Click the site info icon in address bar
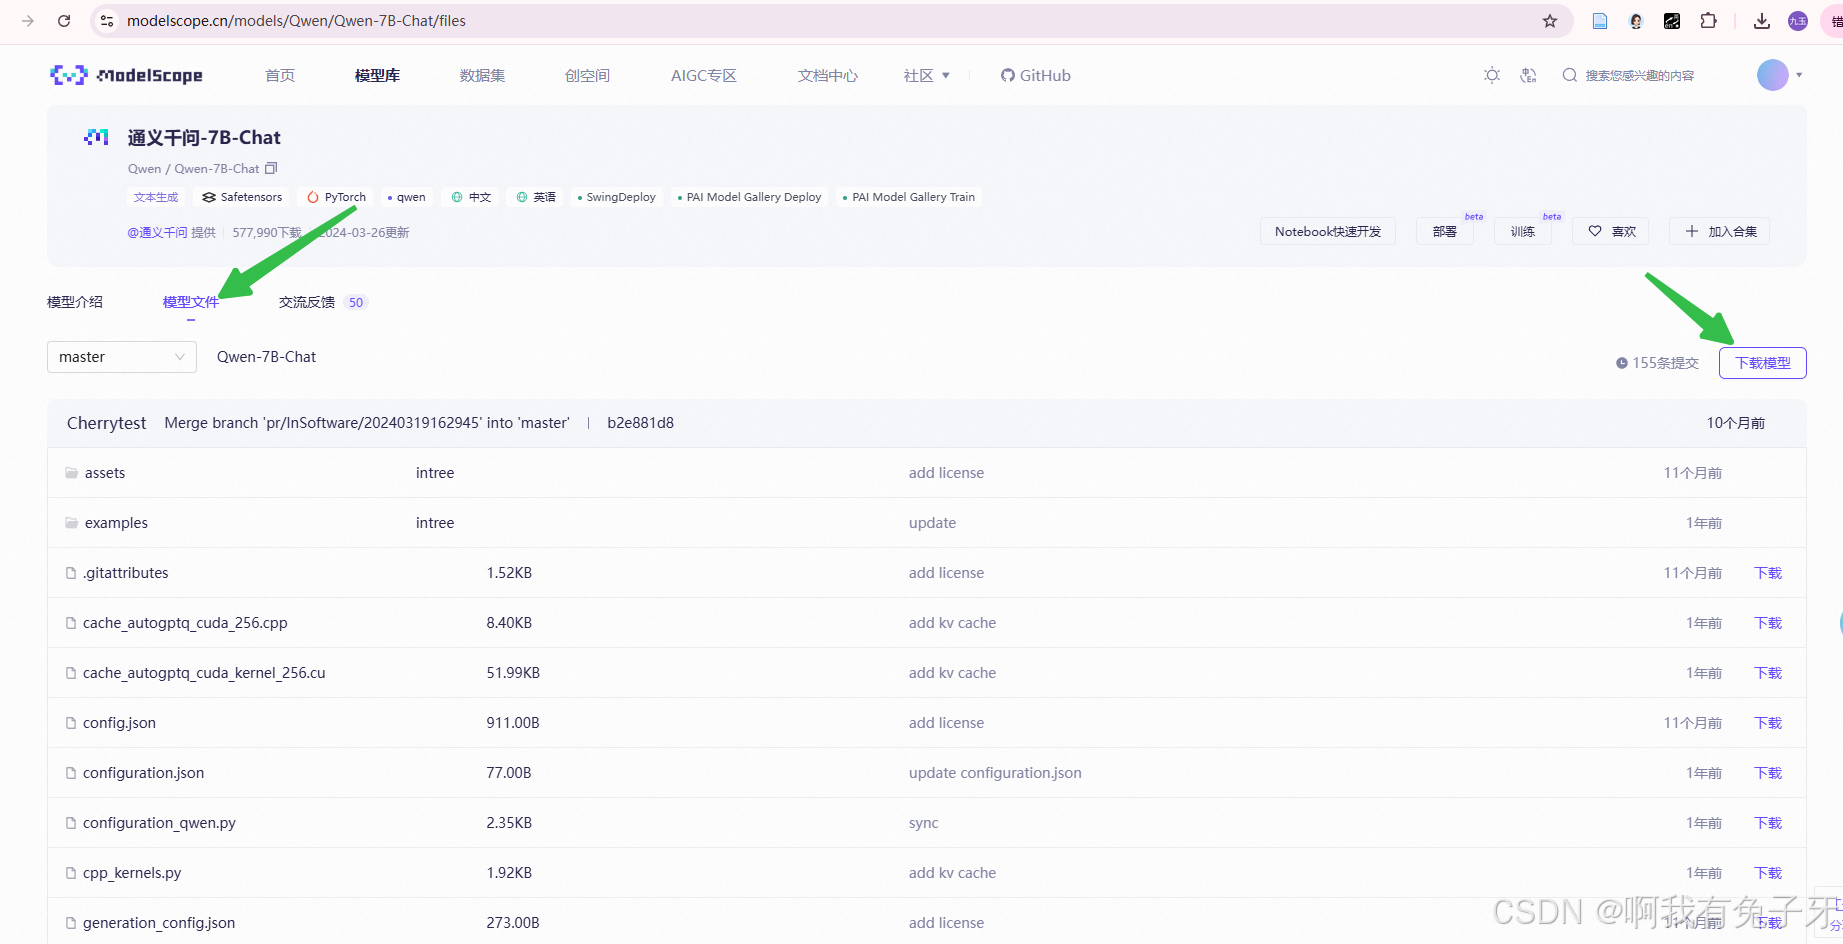Image resolution: width=1843 pixels, height=944 pixels. [x=108, y=21]
